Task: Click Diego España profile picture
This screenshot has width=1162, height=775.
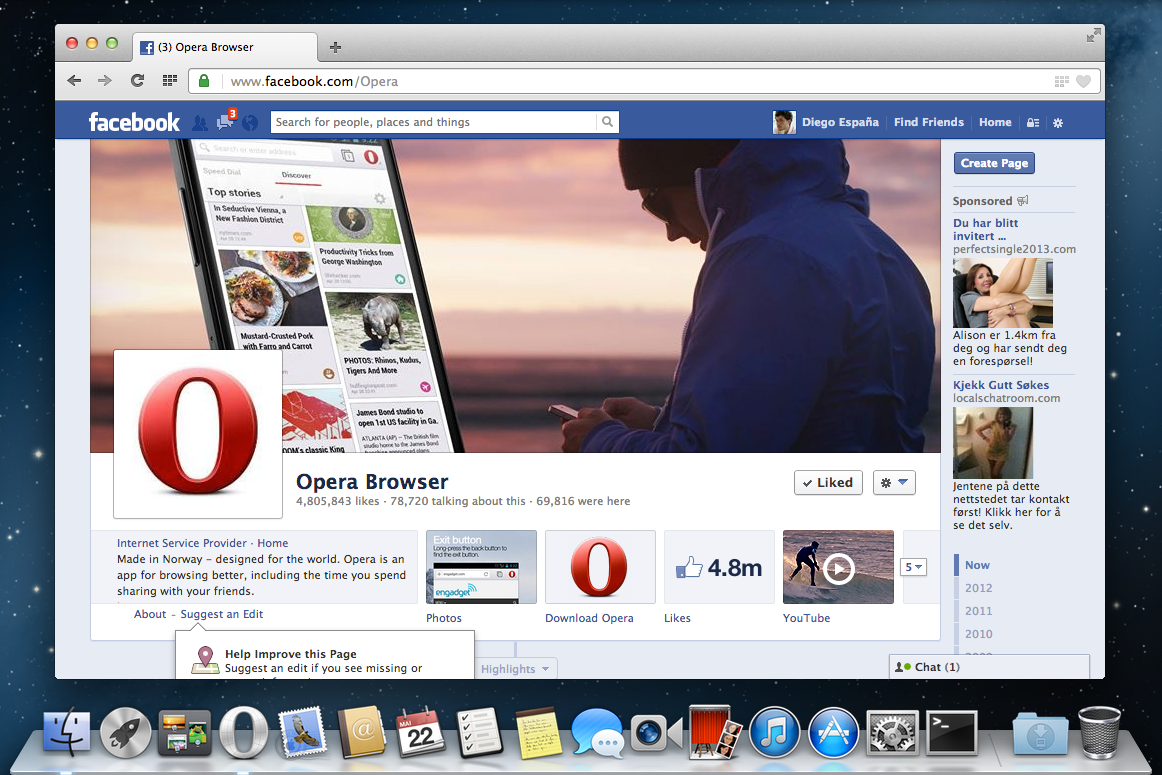Action: pos(783,122)
